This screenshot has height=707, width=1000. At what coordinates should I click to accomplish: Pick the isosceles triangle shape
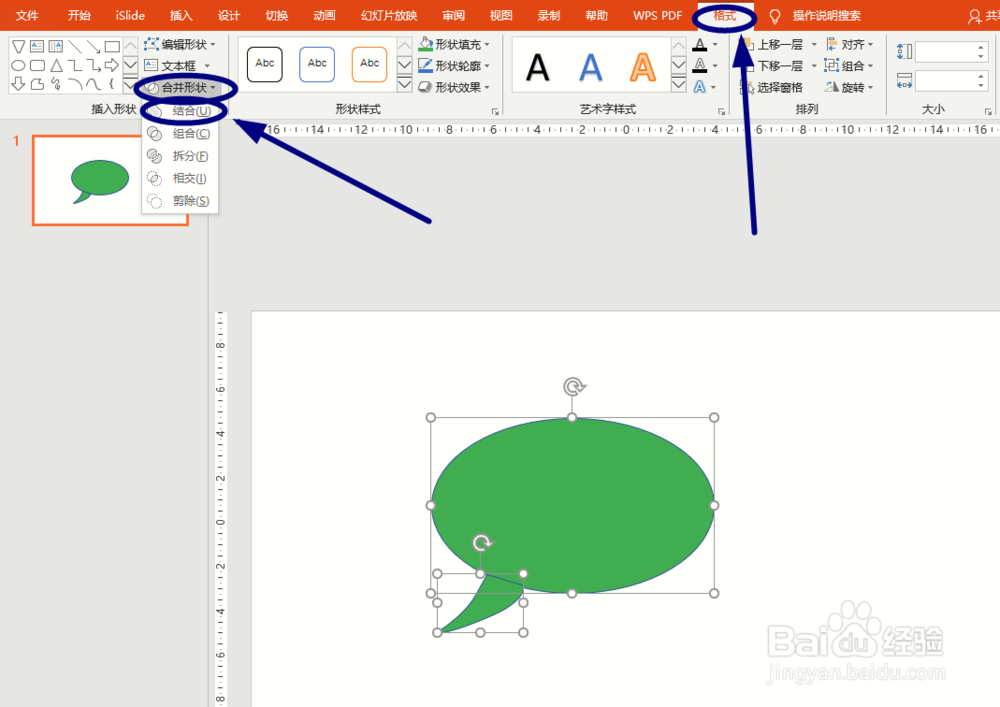pyautogui.click(x=57, y=65)
